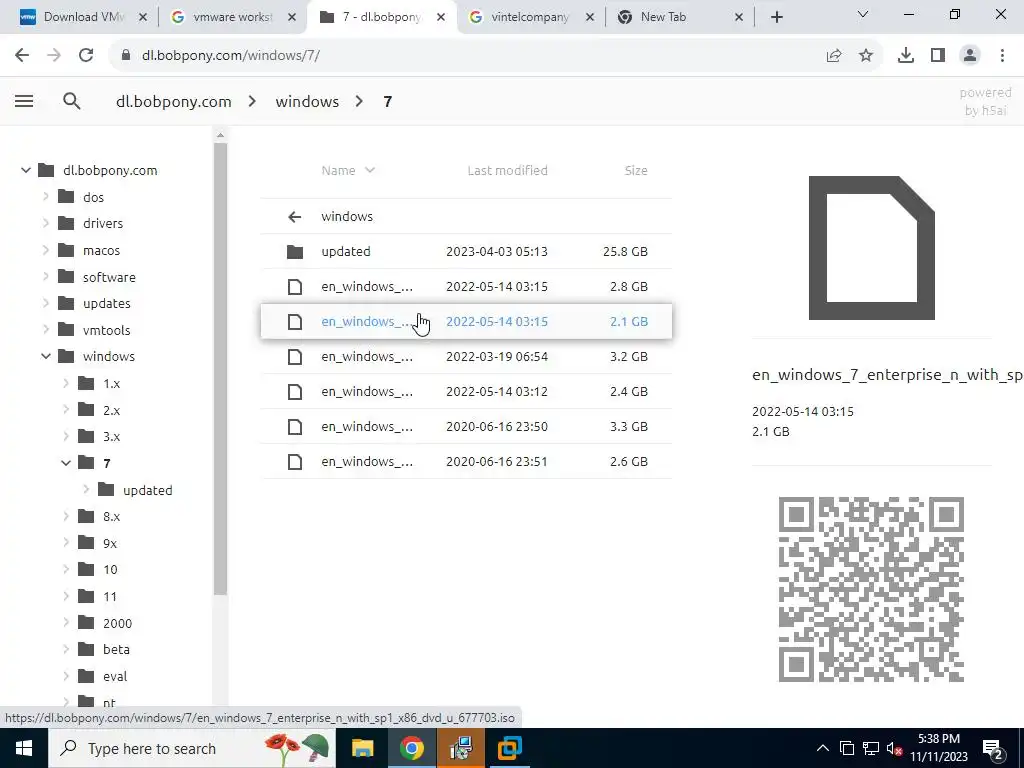Open Chrome downloads icon

[906, 56]
